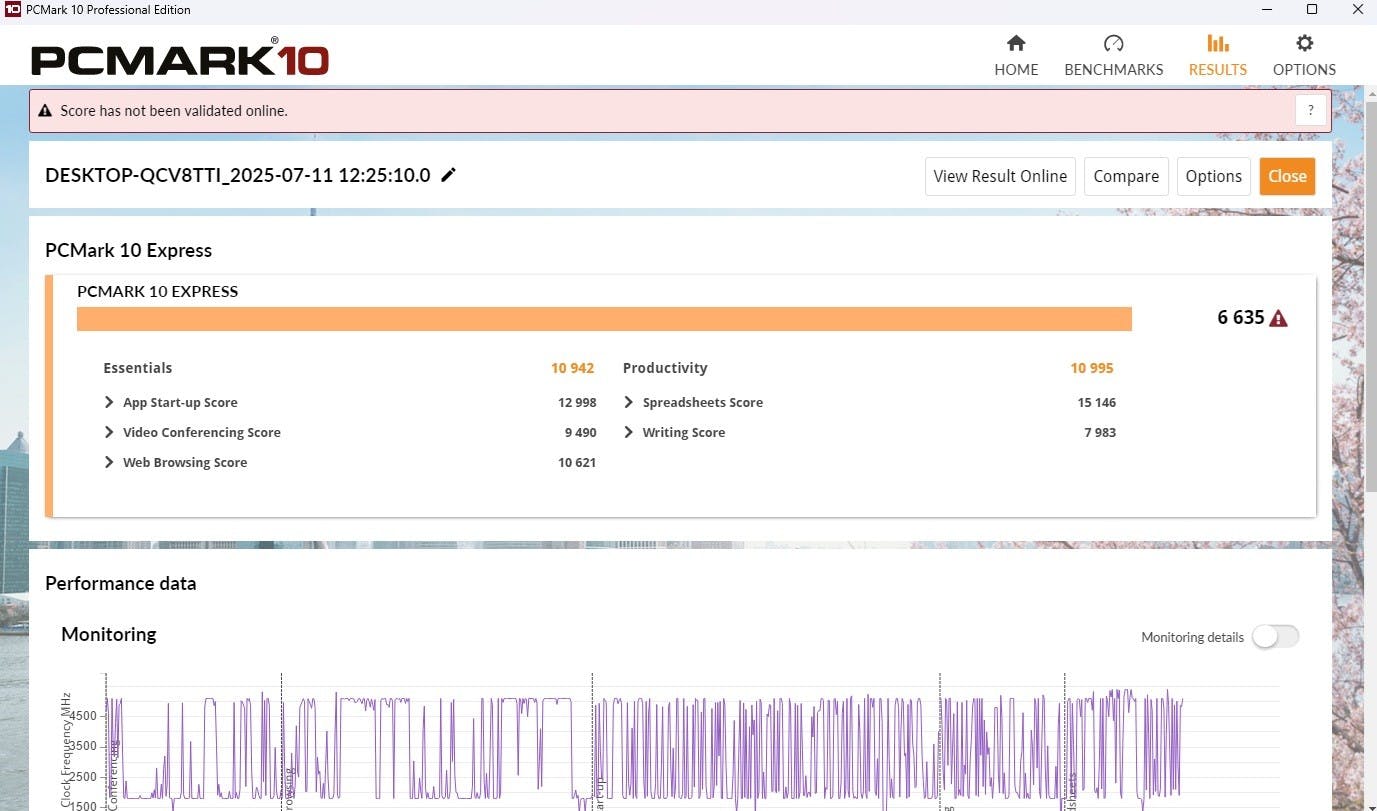
Task: Click the Essentials score 10 942
Action: coord(572,368)
